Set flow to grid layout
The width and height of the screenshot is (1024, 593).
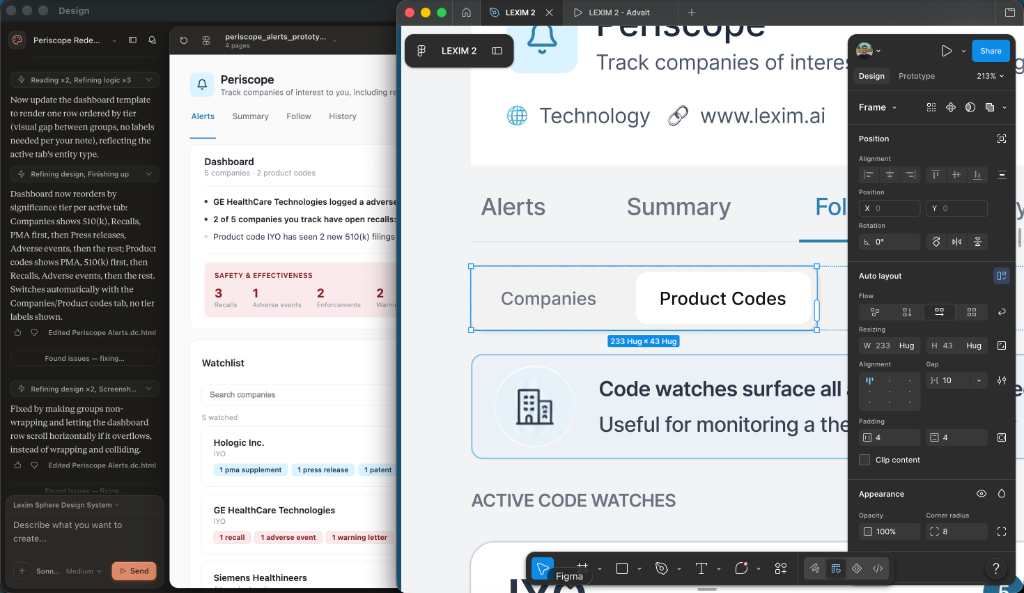click(x=971, y=312)
